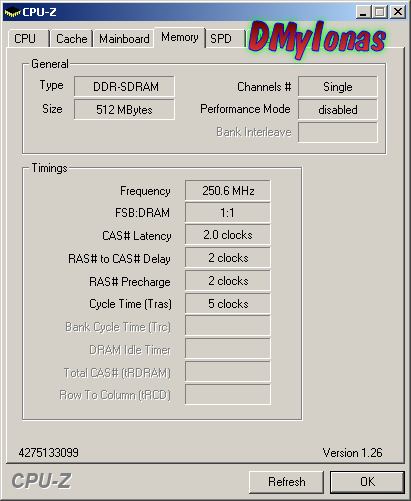Select the 1:1 FSB:DRAM ratio field

pos(228,213)
